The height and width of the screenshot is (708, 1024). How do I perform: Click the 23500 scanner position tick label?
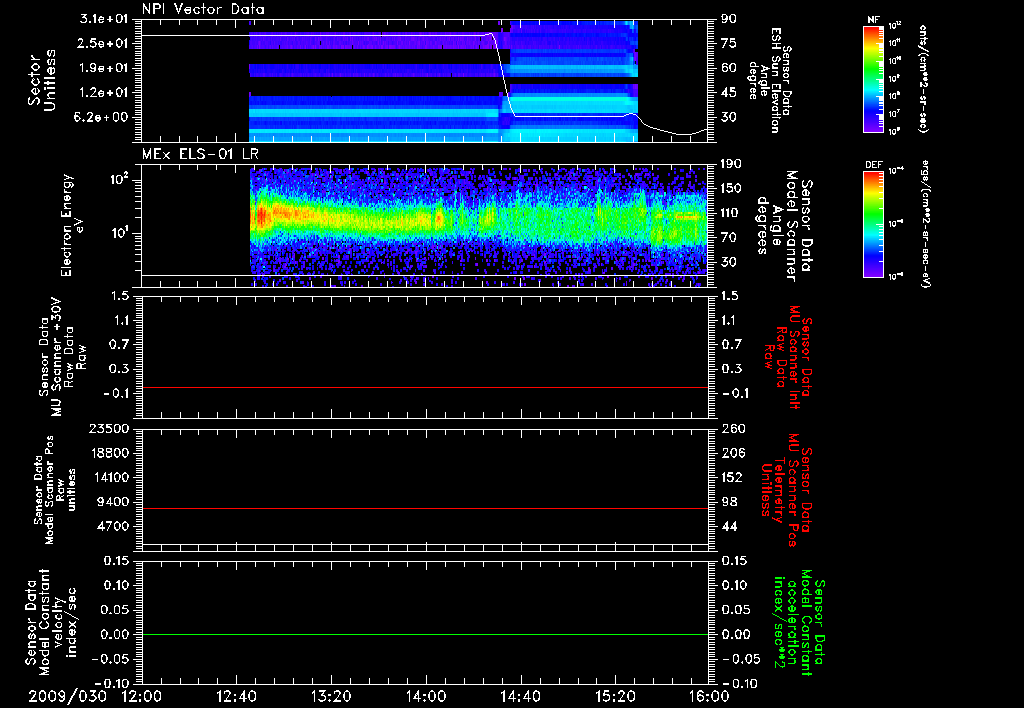[x=108, y=429]
